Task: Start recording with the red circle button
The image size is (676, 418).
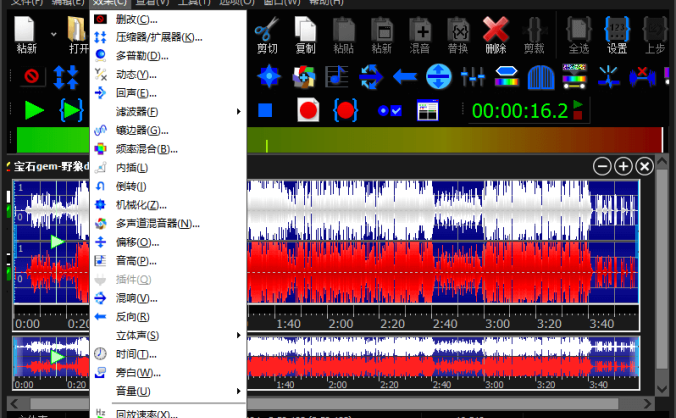Action: pyautogui.click(x=308, y=110)
